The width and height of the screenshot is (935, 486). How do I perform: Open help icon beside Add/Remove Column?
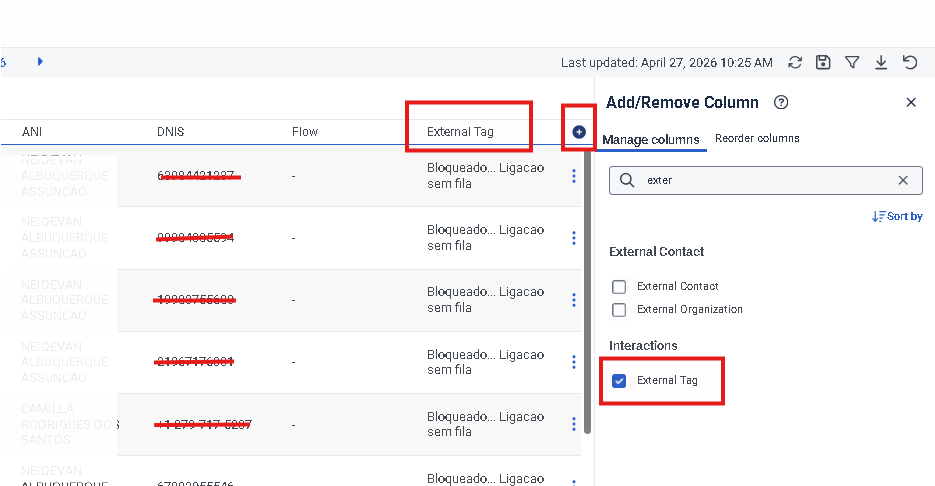[x=782, y=102]
